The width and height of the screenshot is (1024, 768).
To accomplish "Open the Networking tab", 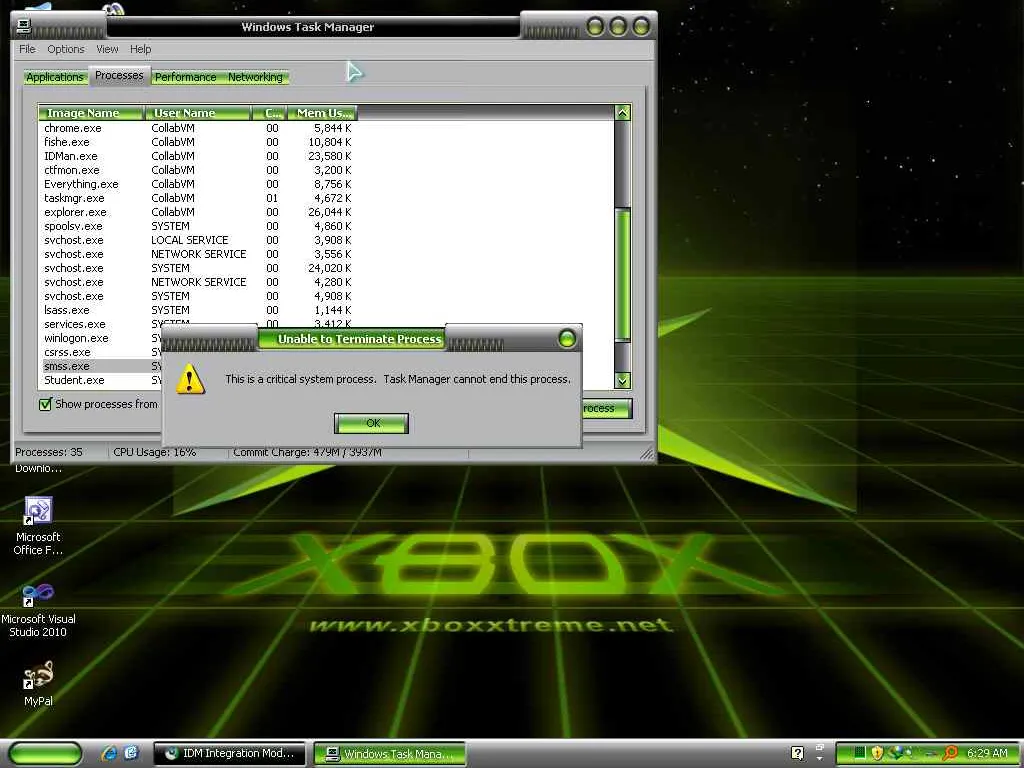I will click(x=255, y=77).
